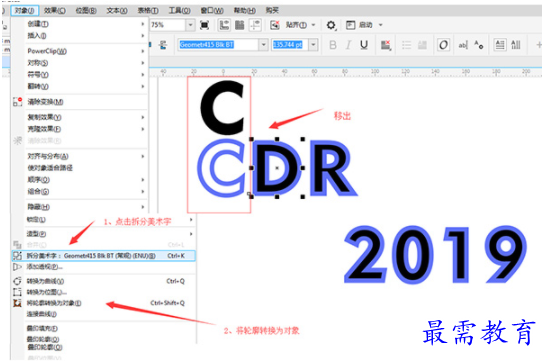Click the font name input field
The height and width of the screenshot is (364, 544).
pyautogui.click(x=218, y=45)
